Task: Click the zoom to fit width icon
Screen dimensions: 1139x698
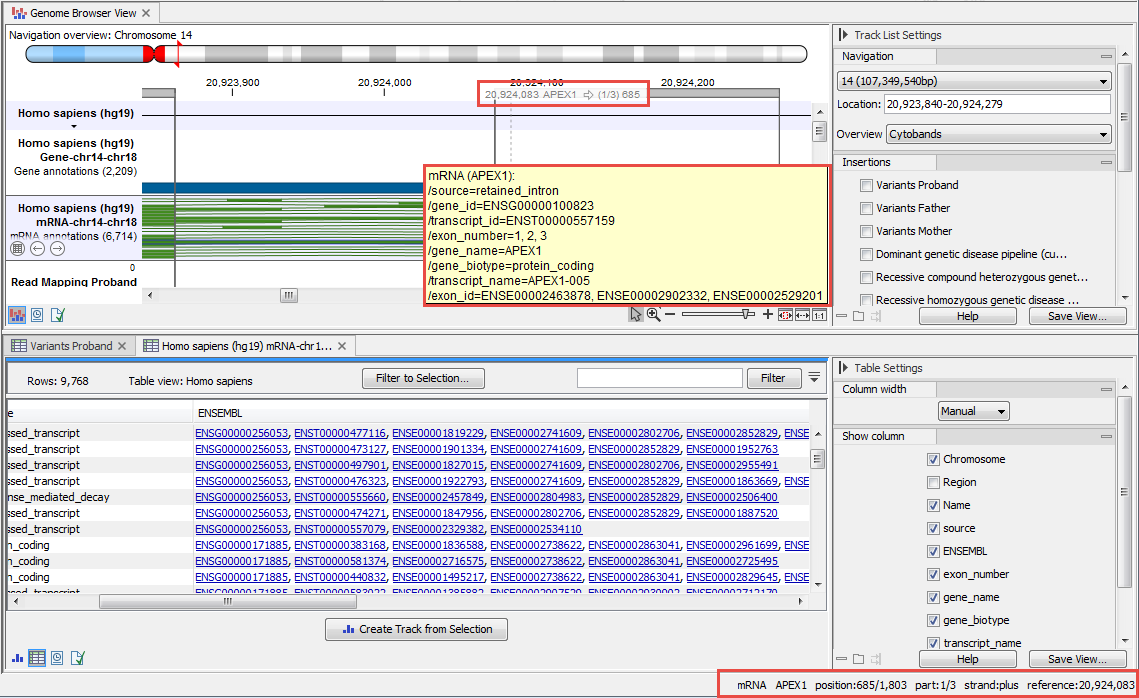Action: [x=785, y=315]
